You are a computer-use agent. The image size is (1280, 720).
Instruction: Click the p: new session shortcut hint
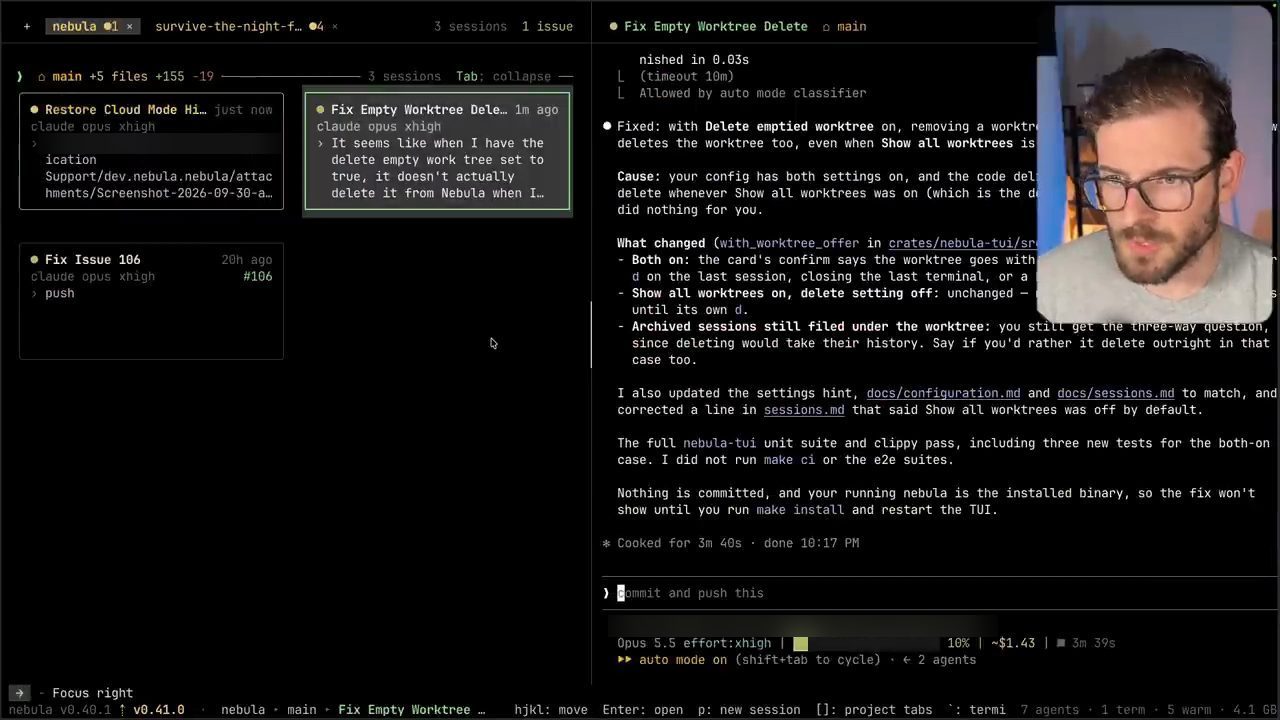[747, 710]
